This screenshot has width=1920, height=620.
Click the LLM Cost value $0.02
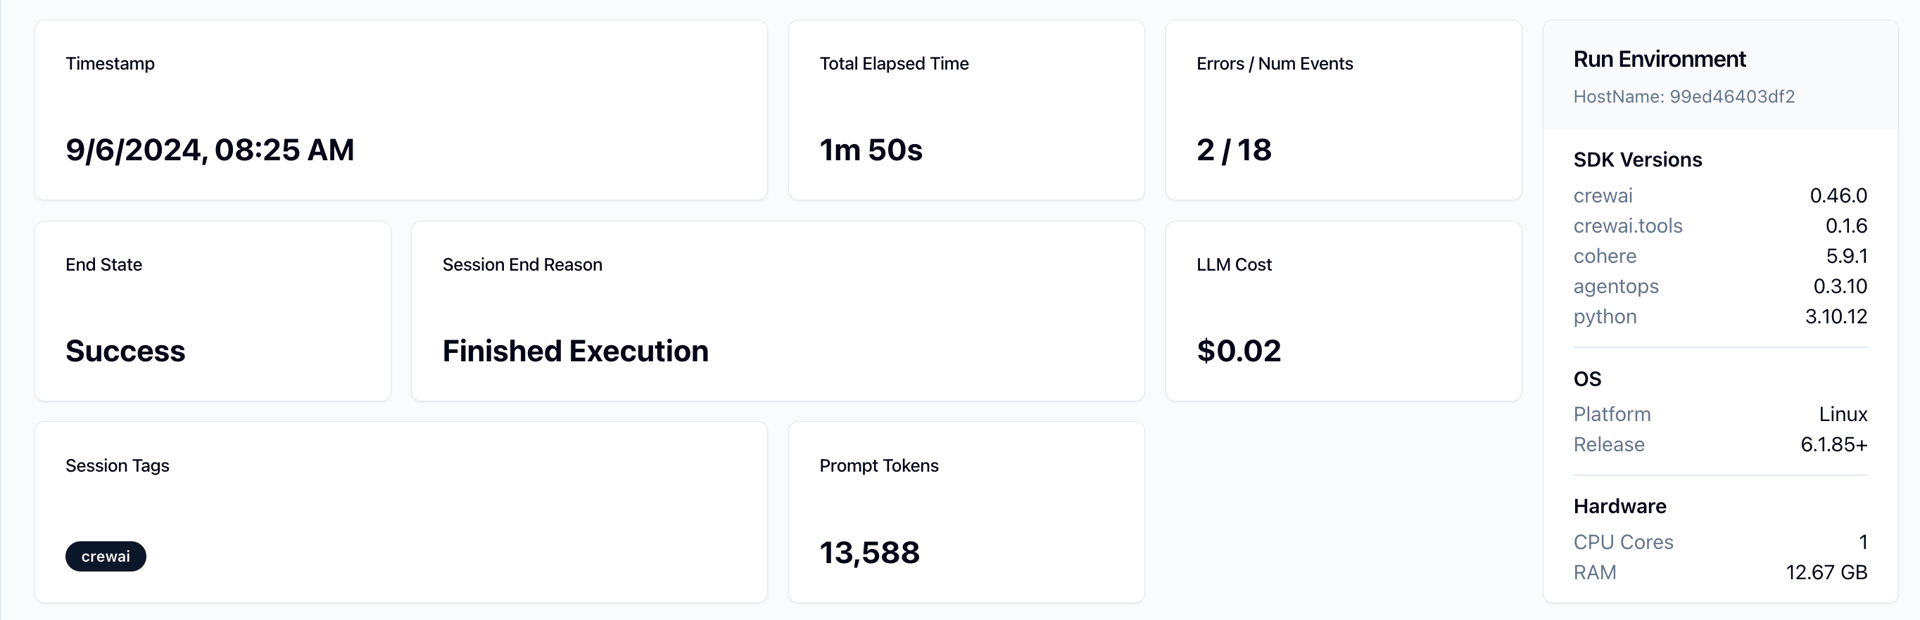[x=1238, y=351]
